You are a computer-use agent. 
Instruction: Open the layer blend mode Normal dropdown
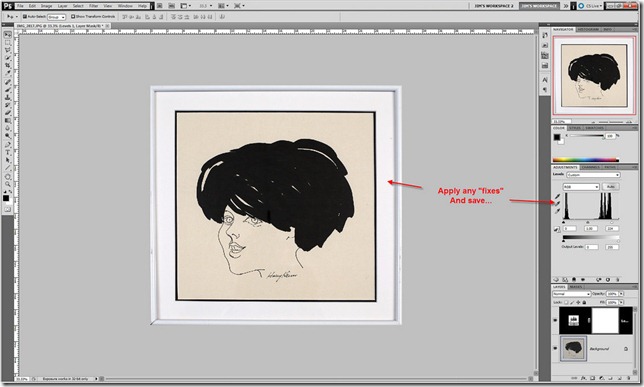571,294
